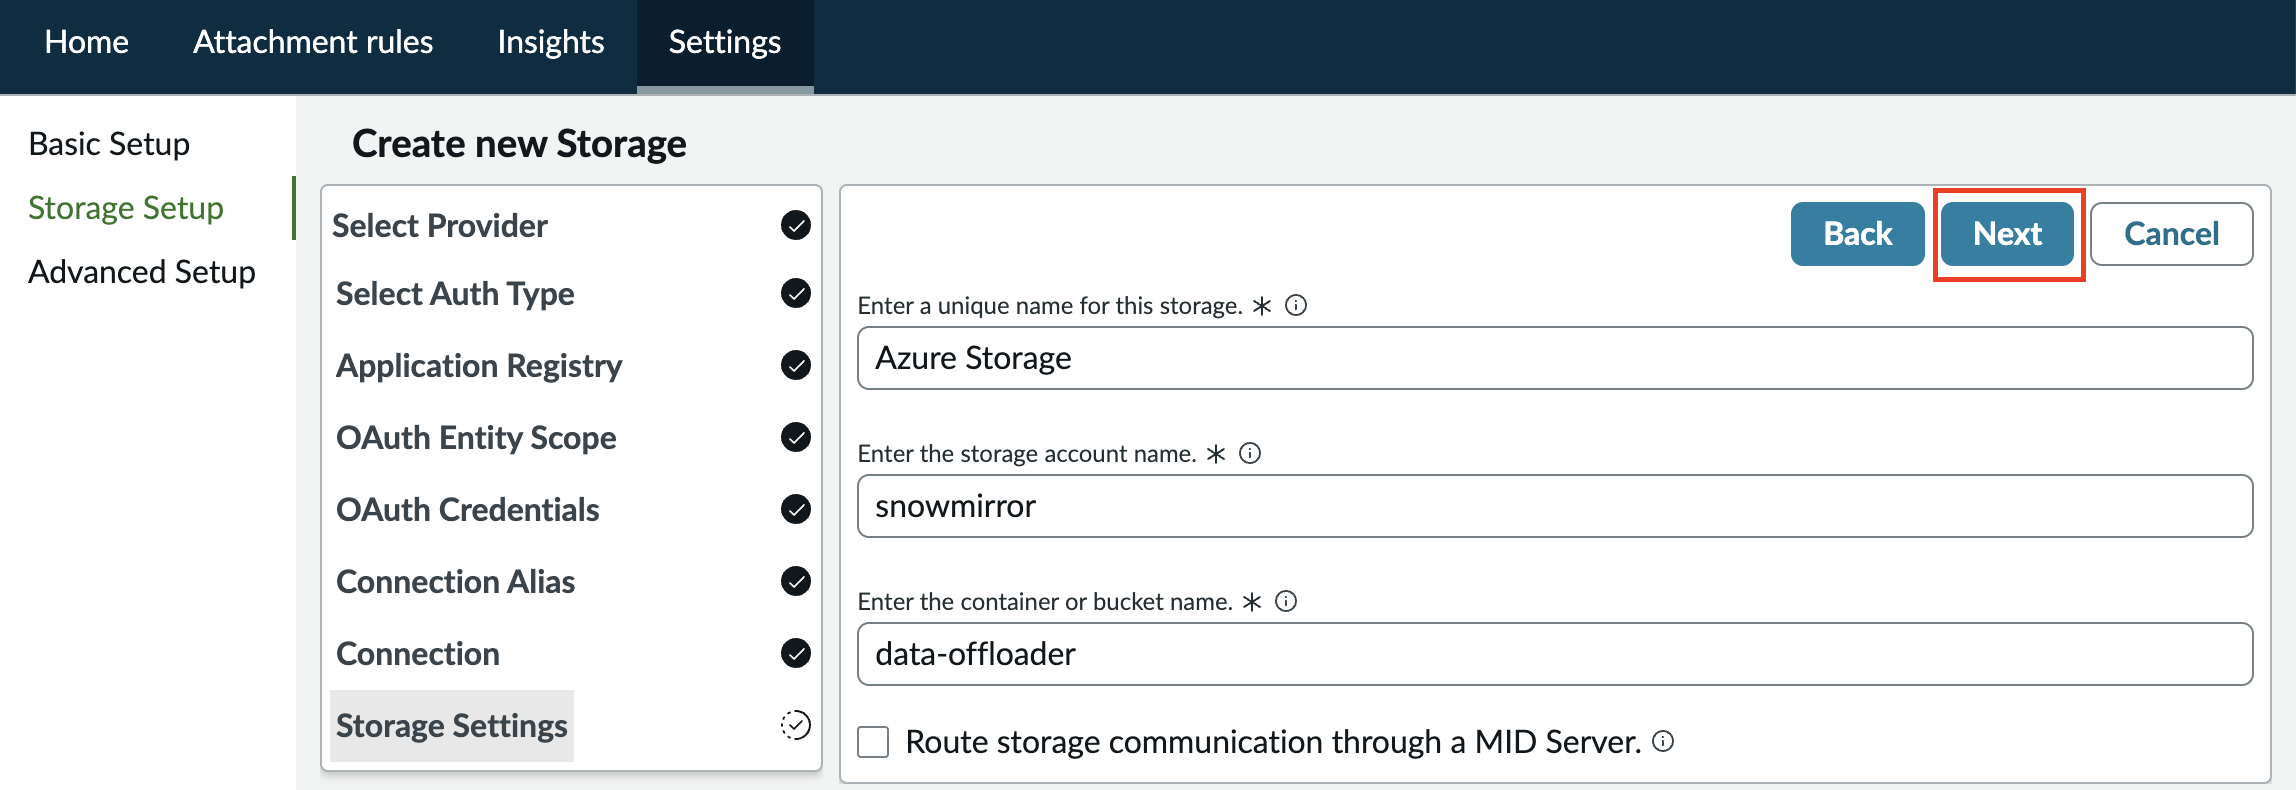Click checkmark icon for Select Provider step
The image size is (2296, 790).
(796, 225)
